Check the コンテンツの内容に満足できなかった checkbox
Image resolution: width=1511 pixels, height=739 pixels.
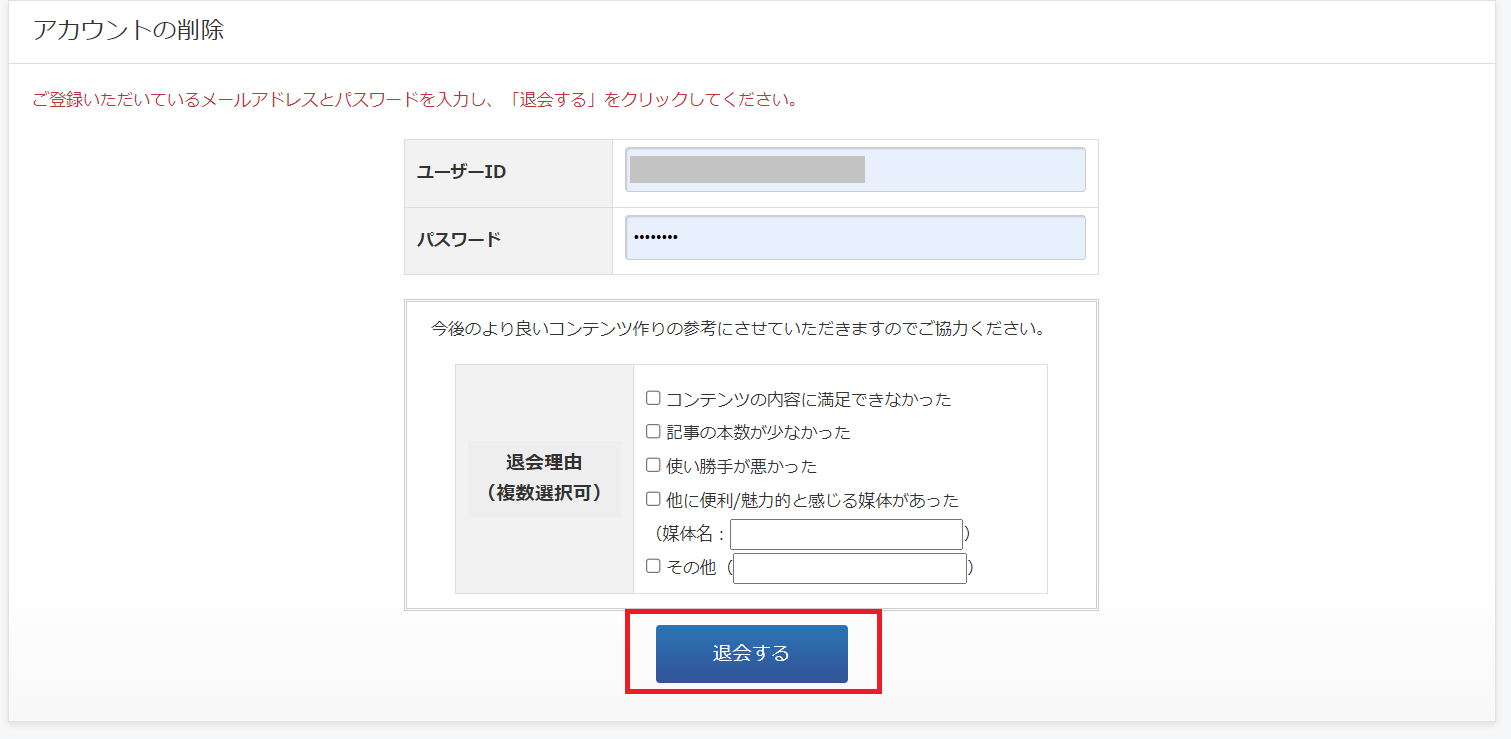[x=653, y=398]
